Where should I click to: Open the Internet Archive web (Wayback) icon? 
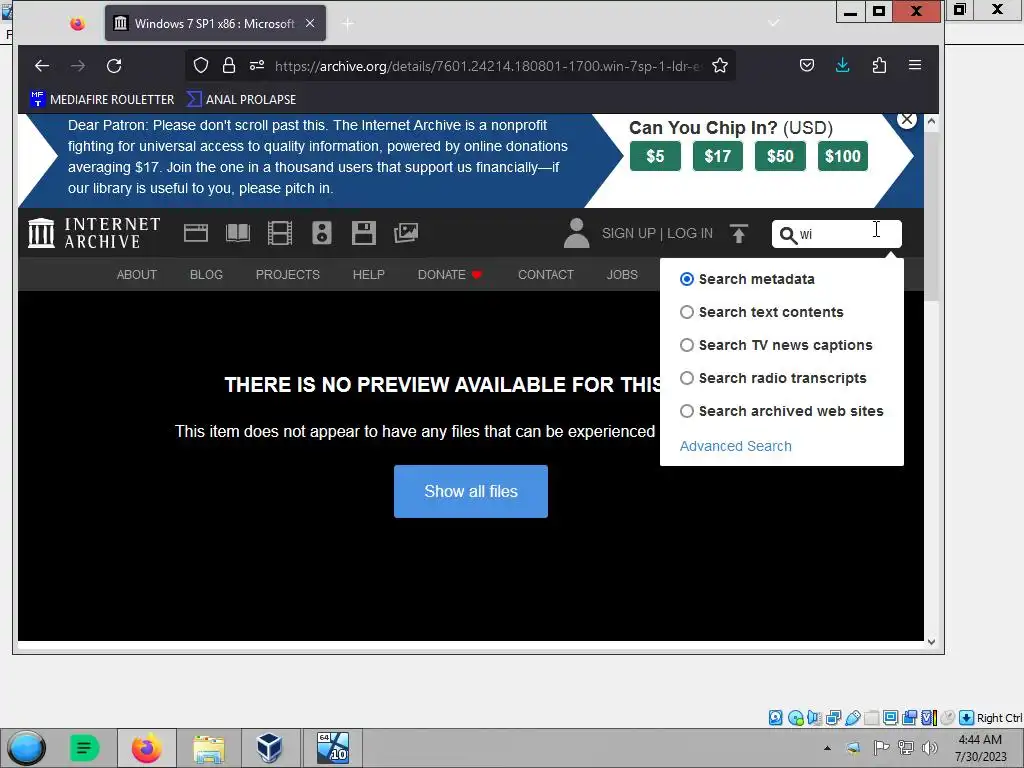(196, 233)
